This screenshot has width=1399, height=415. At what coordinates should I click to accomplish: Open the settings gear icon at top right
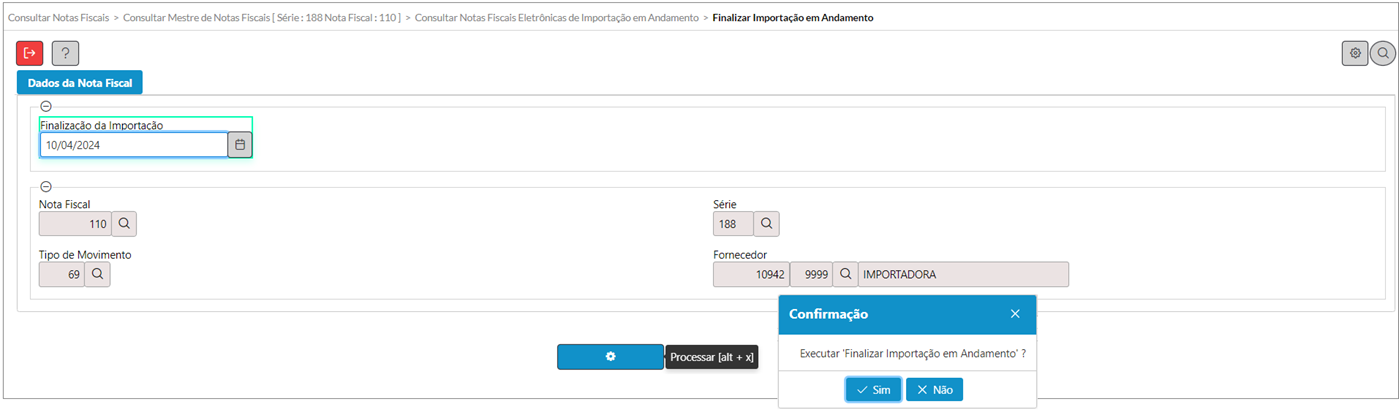tap(1355, 53)
